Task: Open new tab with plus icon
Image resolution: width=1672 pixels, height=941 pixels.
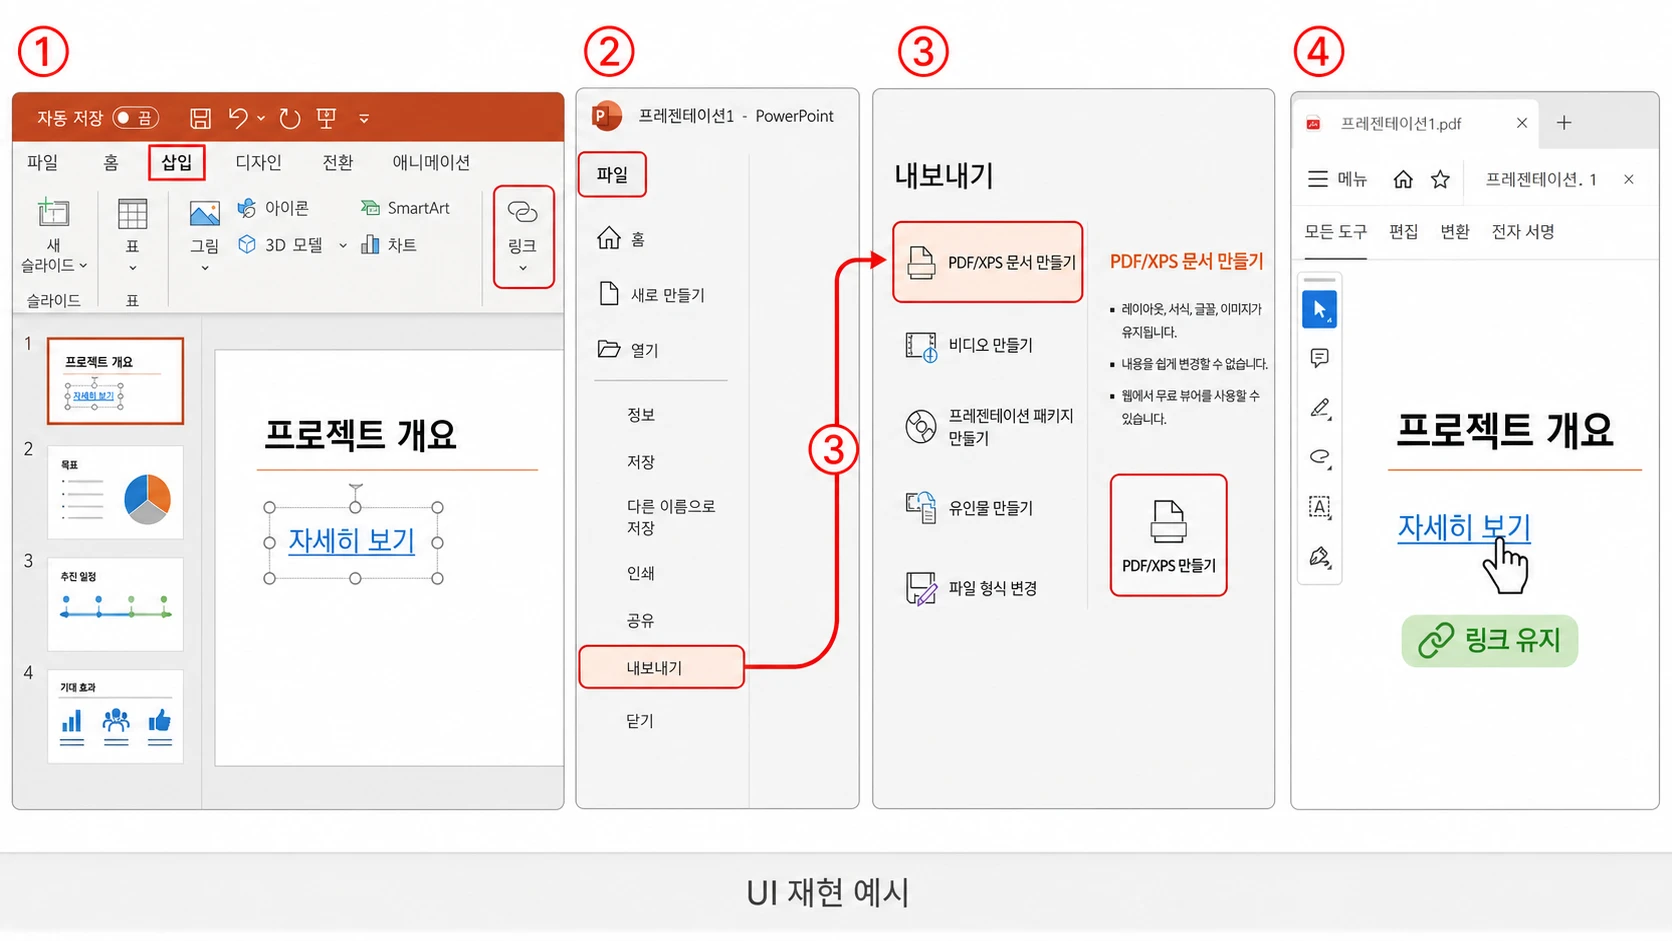Action: (x=1564, y=122)
